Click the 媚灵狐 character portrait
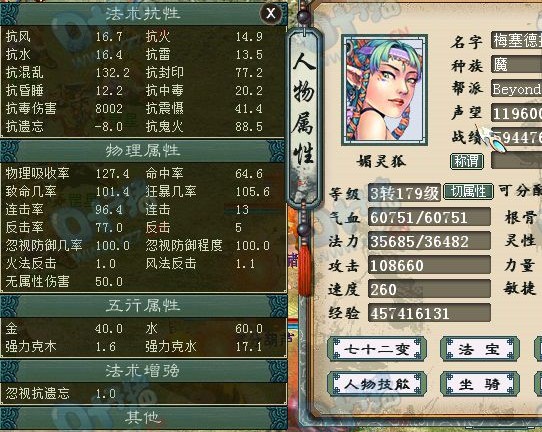This screenshot has height=432, width=542. click(x=384, y=90)
